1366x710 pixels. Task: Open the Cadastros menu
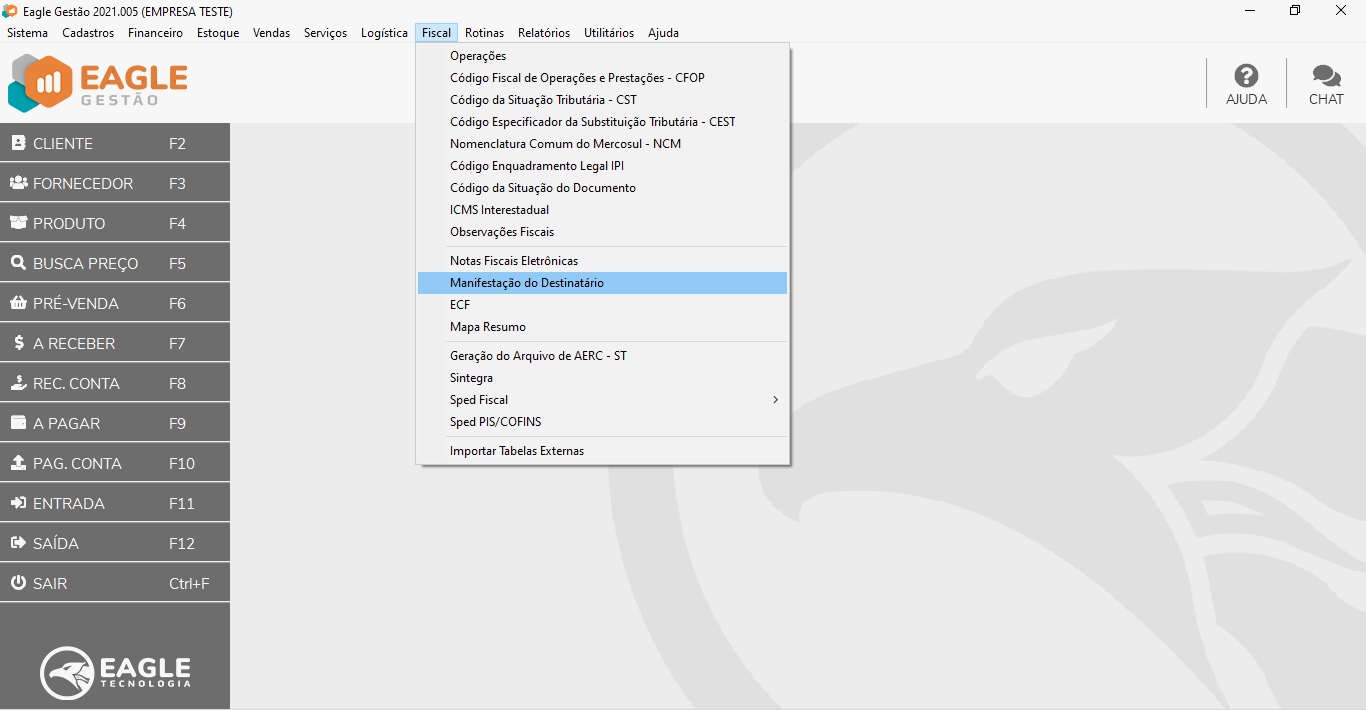click(x=88, y=33)
